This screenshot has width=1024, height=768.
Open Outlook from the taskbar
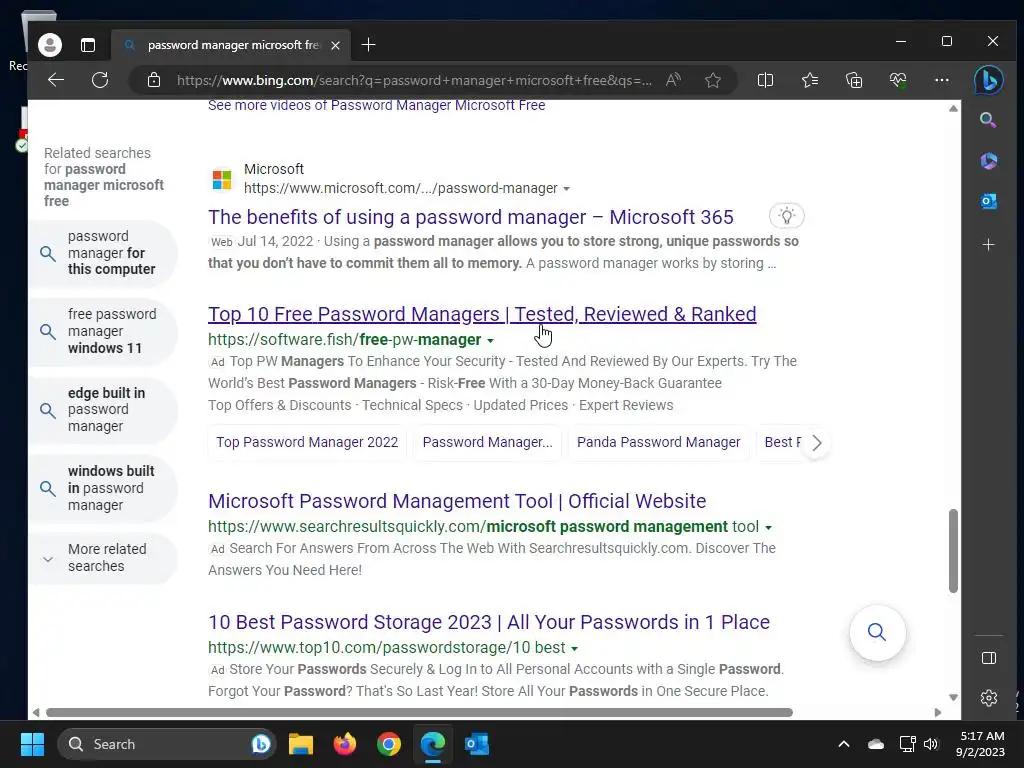pos(477,744)
